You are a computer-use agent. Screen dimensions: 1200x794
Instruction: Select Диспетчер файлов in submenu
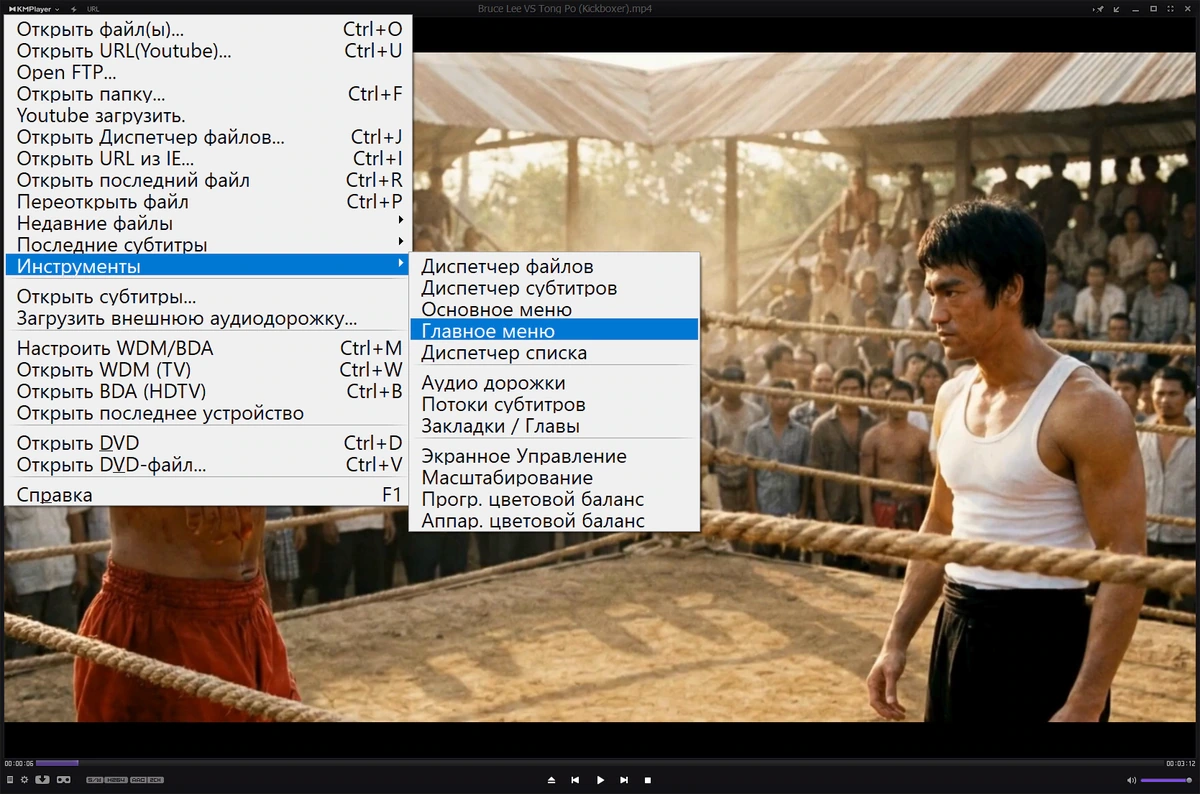tap(554, 267)
